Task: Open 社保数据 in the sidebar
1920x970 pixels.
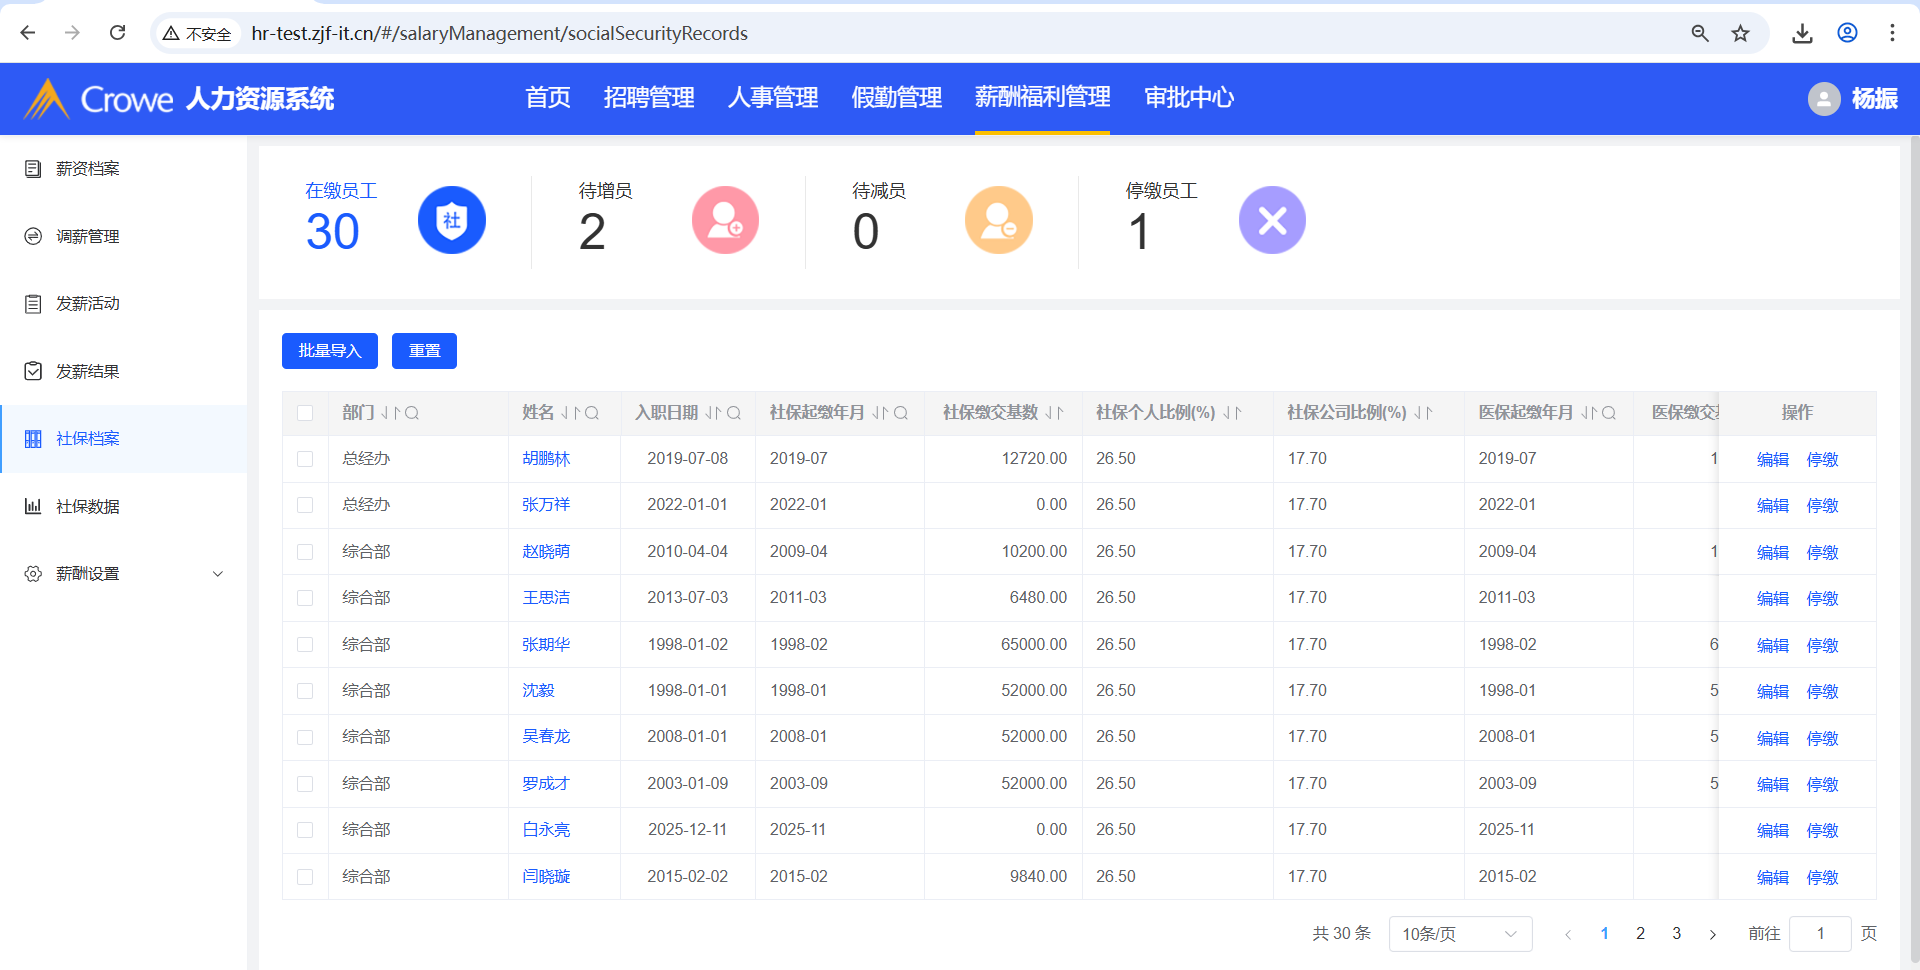Action: click(x=88, y=507)
